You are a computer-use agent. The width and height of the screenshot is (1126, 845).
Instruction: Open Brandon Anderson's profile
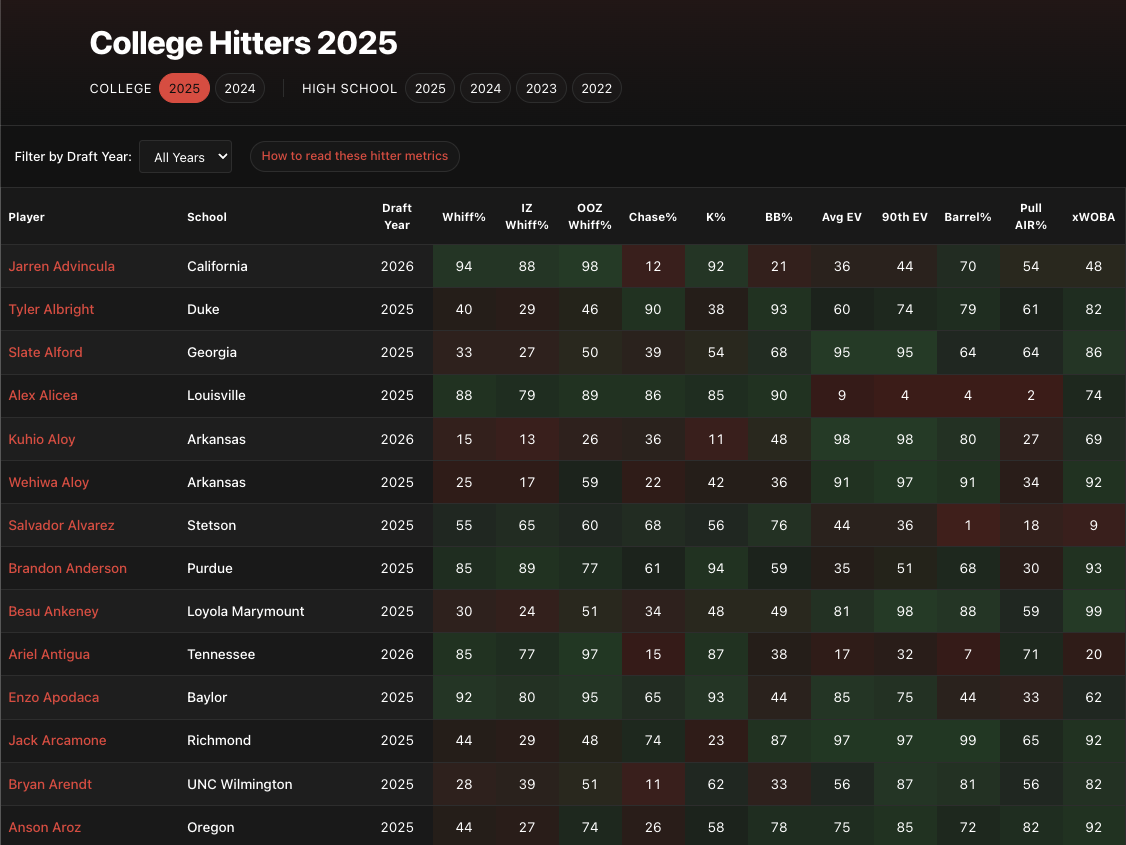(67, 568)
